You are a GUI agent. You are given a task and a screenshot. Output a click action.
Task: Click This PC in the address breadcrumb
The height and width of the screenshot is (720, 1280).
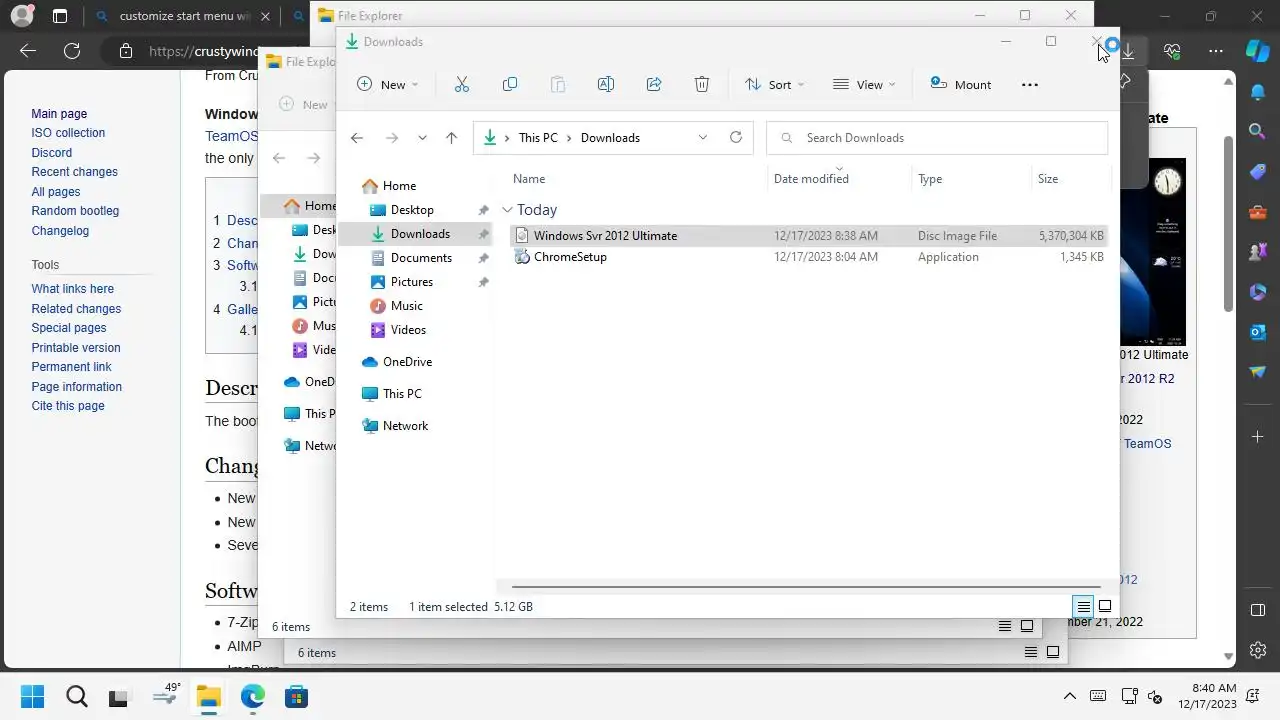tap(538, 138)
